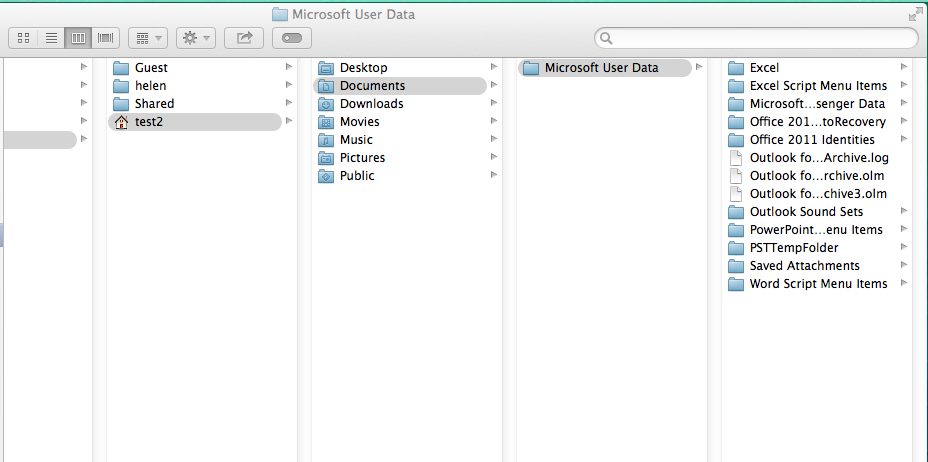928x462 pixels.
Task: Select Outlook Sound Sets label
Action: [806, 212]
